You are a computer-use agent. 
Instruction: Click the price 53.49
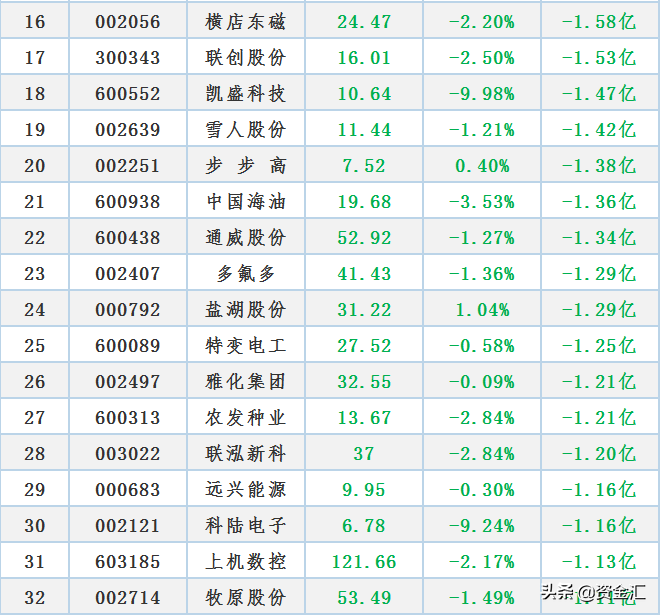(x=364, y=598)
